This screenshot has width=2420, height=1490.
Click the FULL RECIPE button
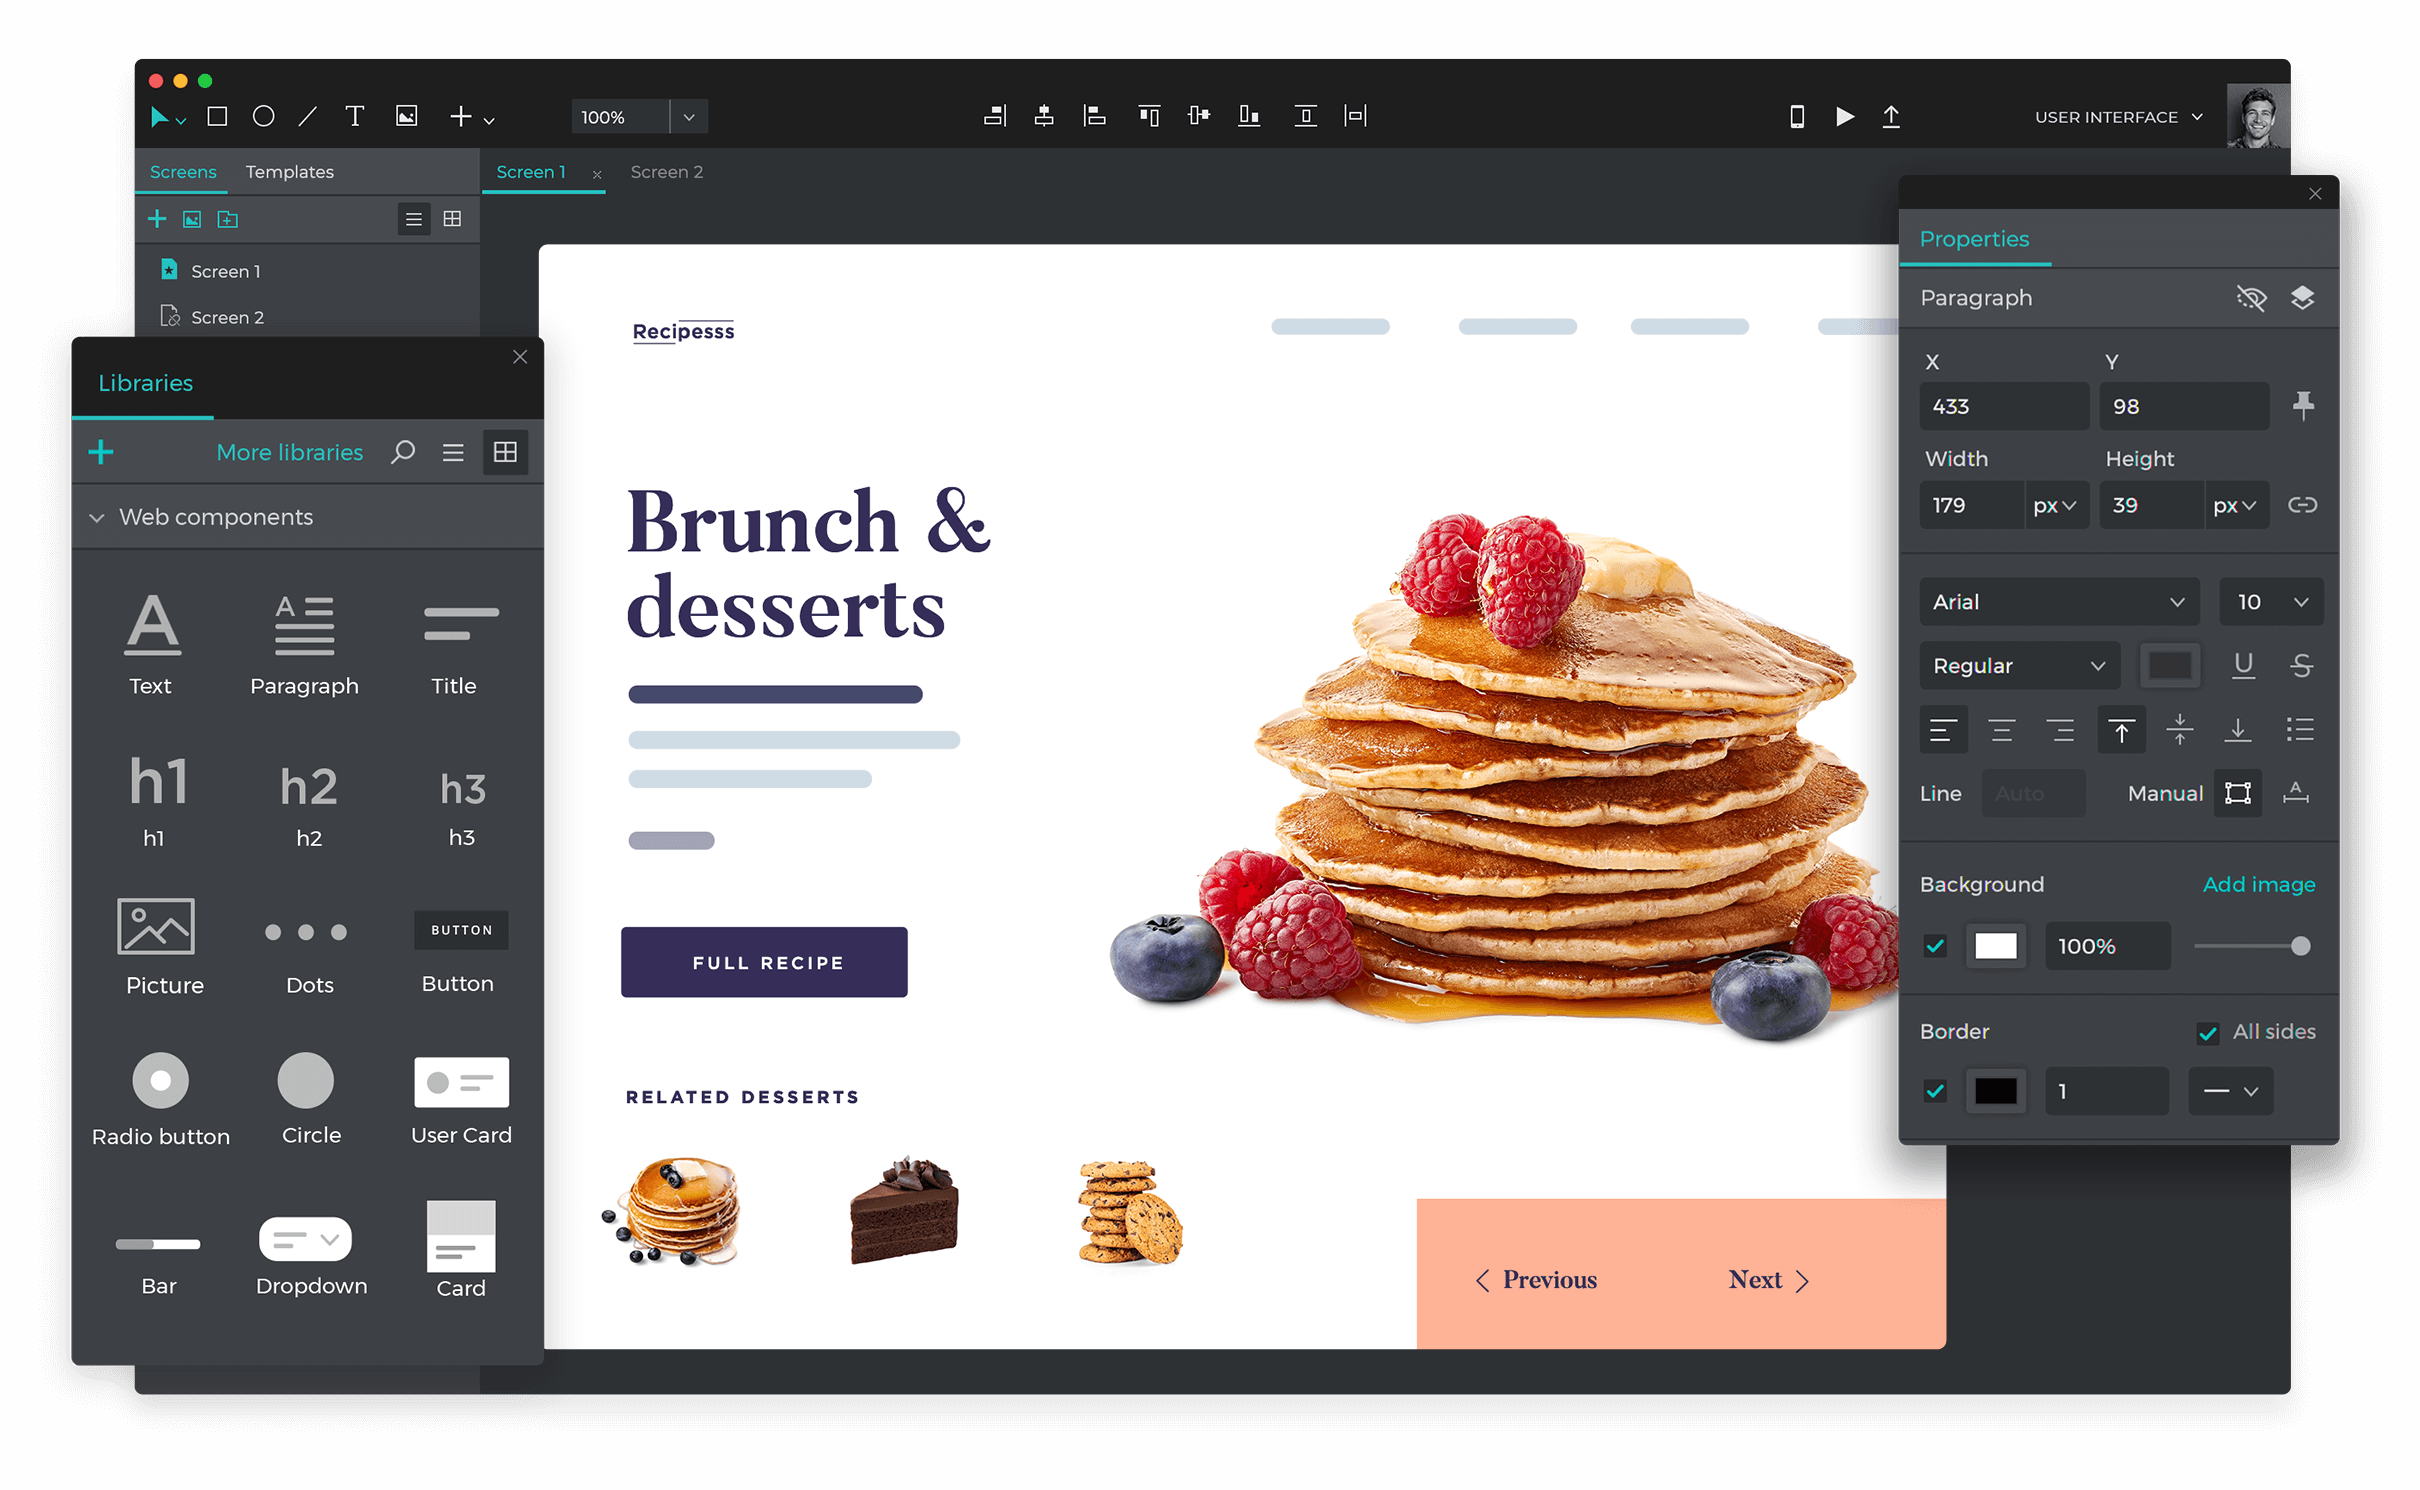click(x=767, y=961)
